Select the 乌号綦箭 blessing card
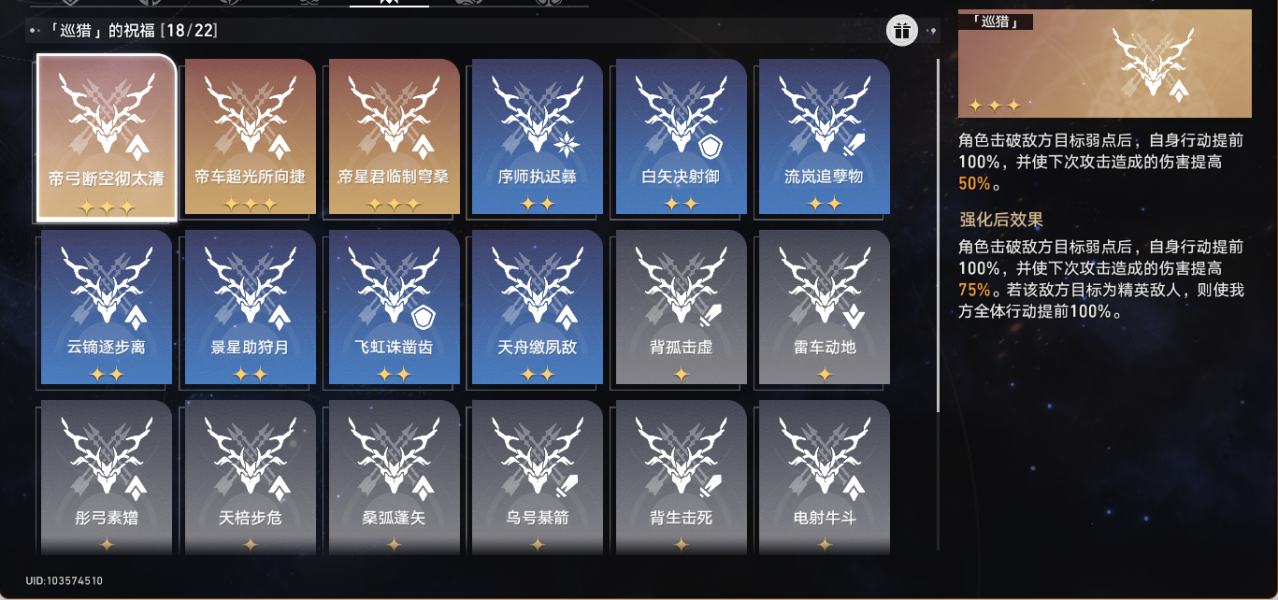This screenshot has height=600, width=1278. [x=537, y=478]
